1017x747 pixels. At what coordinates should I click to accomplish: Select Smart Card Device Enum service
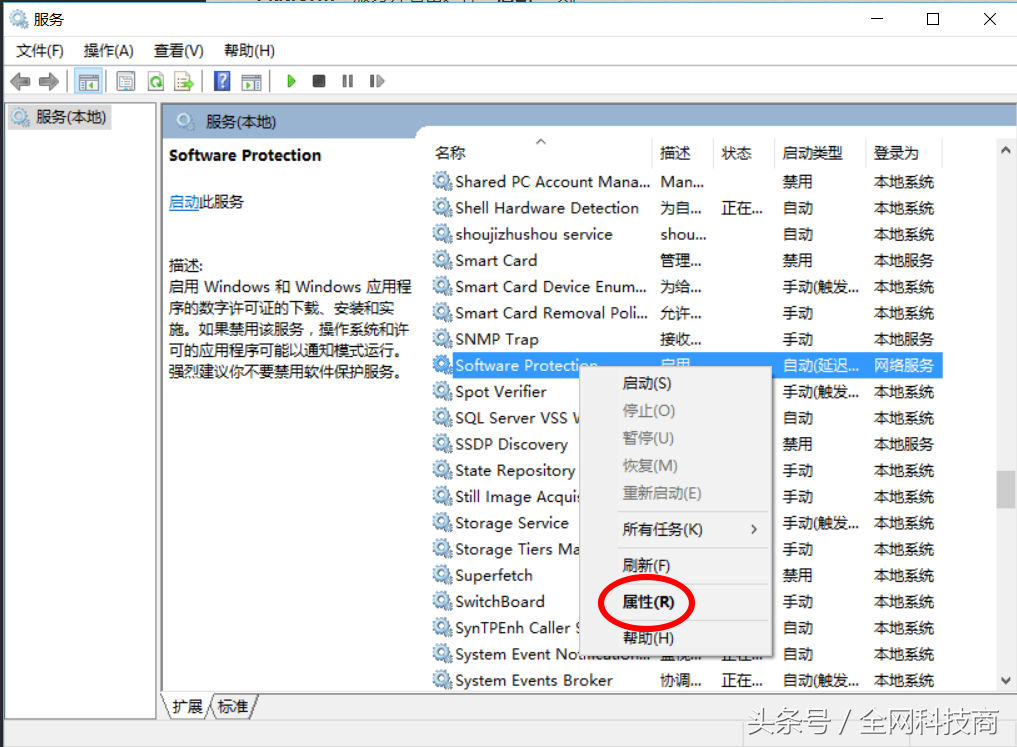point(686,287)
